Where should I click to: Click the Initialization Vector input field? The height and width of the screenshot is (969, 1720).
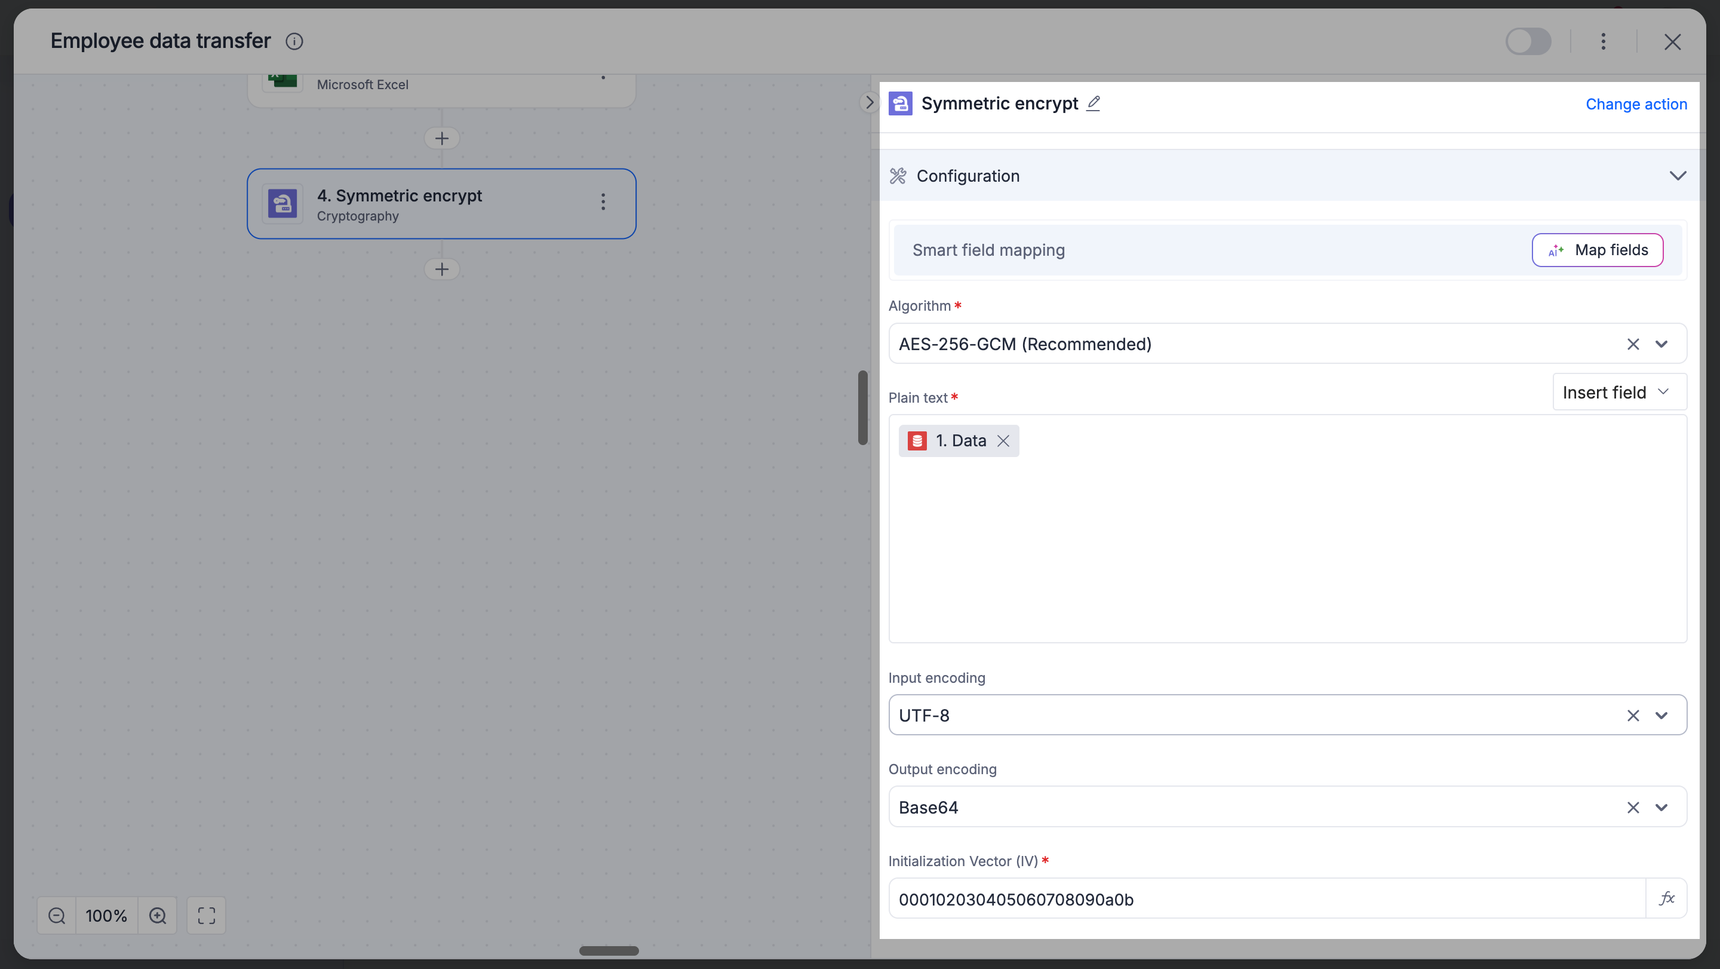[x=1266, y=899]
